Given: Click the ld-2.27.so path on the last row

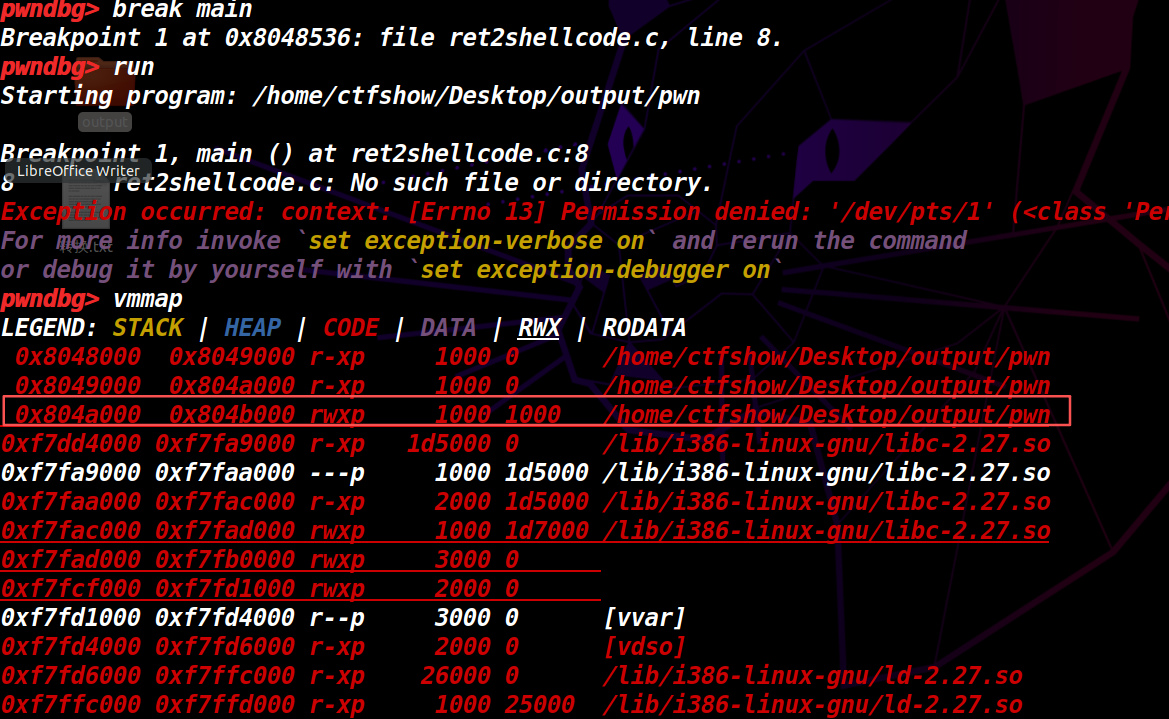Looking at the screenshot, I should [812, 706].
